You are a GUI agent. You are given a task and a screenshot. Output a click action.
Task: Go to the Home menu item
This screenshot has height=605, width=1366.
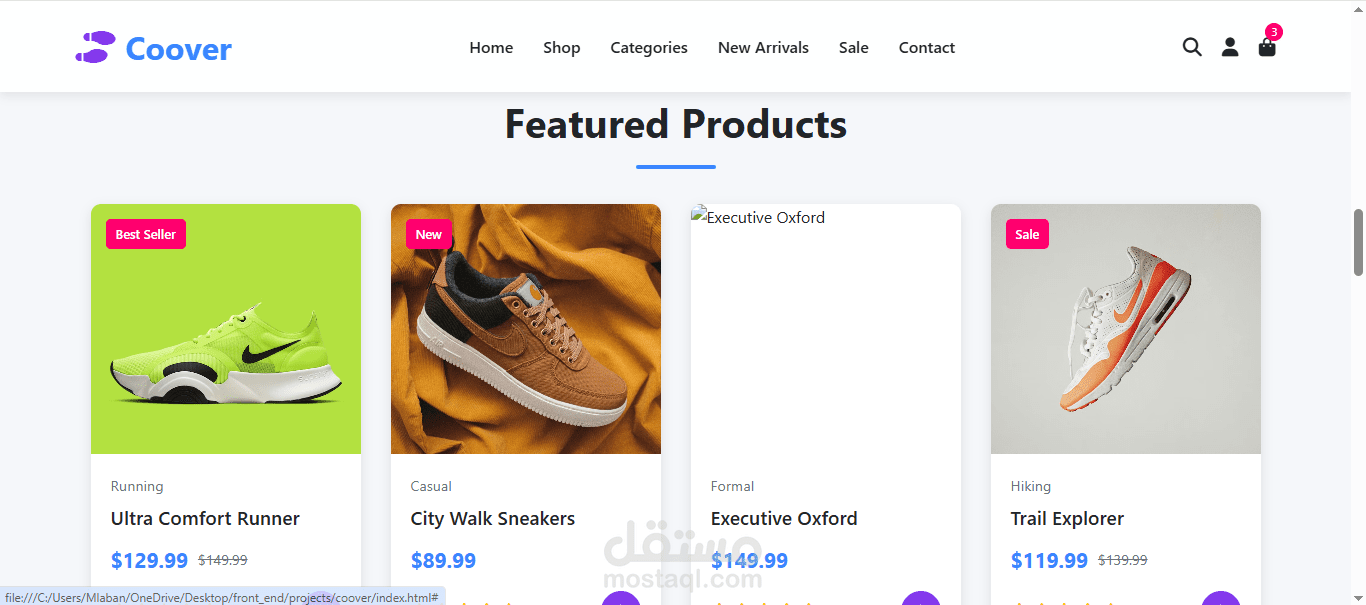491,47
